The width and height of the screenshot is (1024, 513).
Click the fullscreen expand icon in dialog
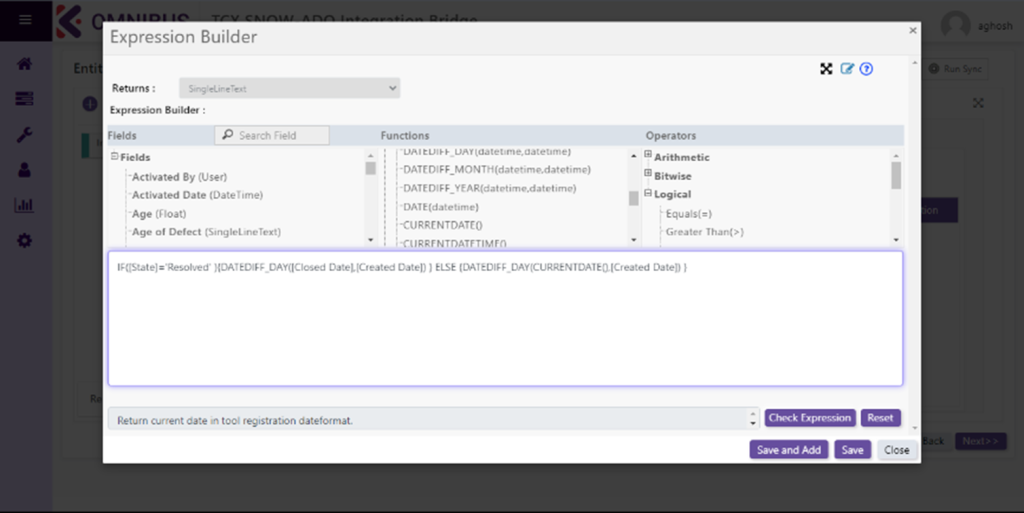(826, 69)
